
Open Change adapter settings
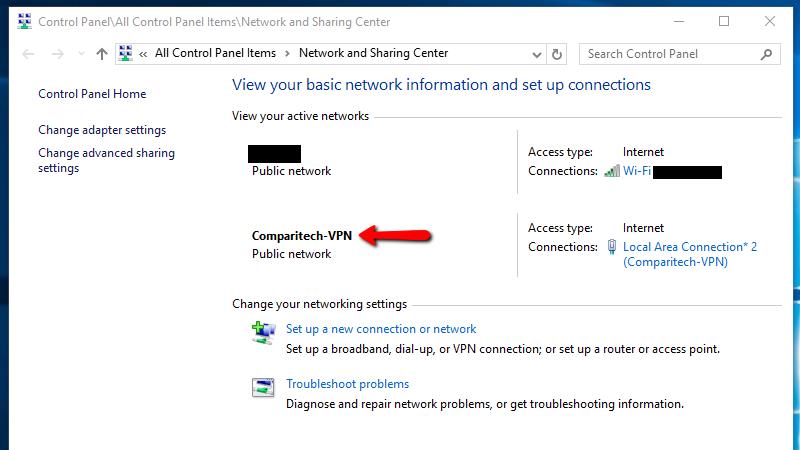(102, 130)
